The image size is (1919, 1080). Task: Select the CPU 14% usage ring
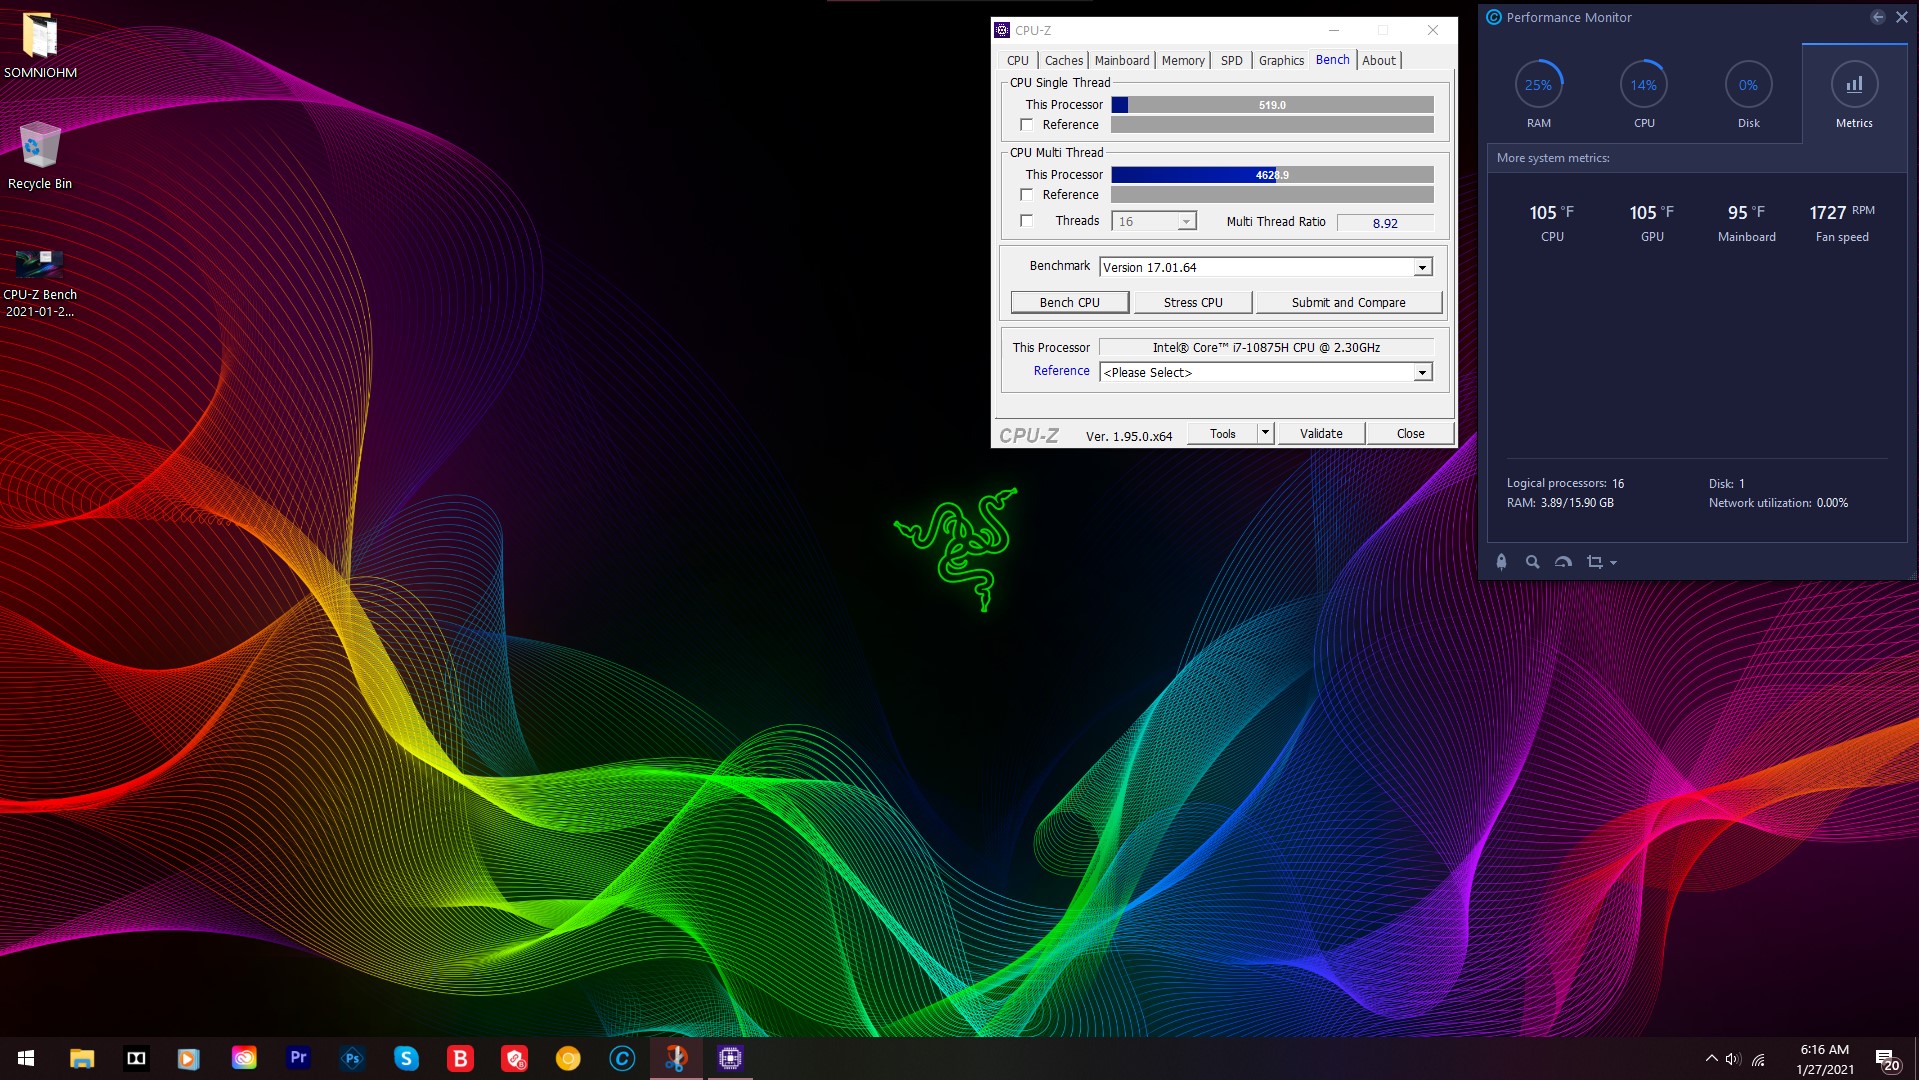tap(1644, 85)
